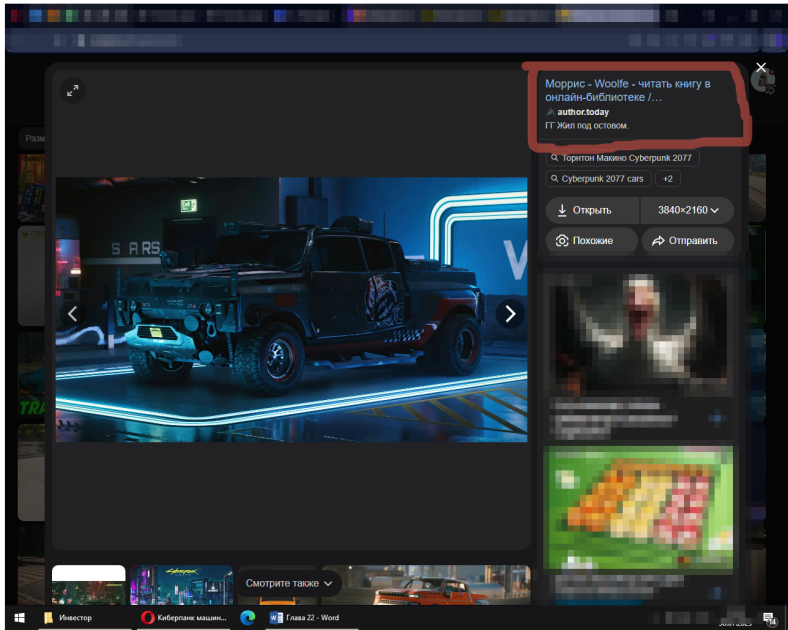Screen dimensions: 788x630
Task: Expand the image to fullscreen view
Action: click(73, 91)
